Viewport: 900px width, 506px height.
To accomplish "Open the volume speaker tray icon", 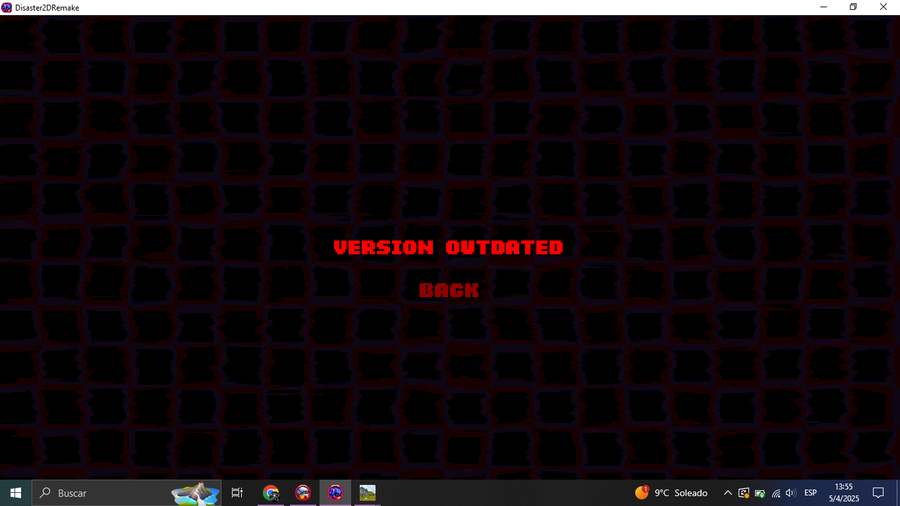I will (x=790, y=493).
